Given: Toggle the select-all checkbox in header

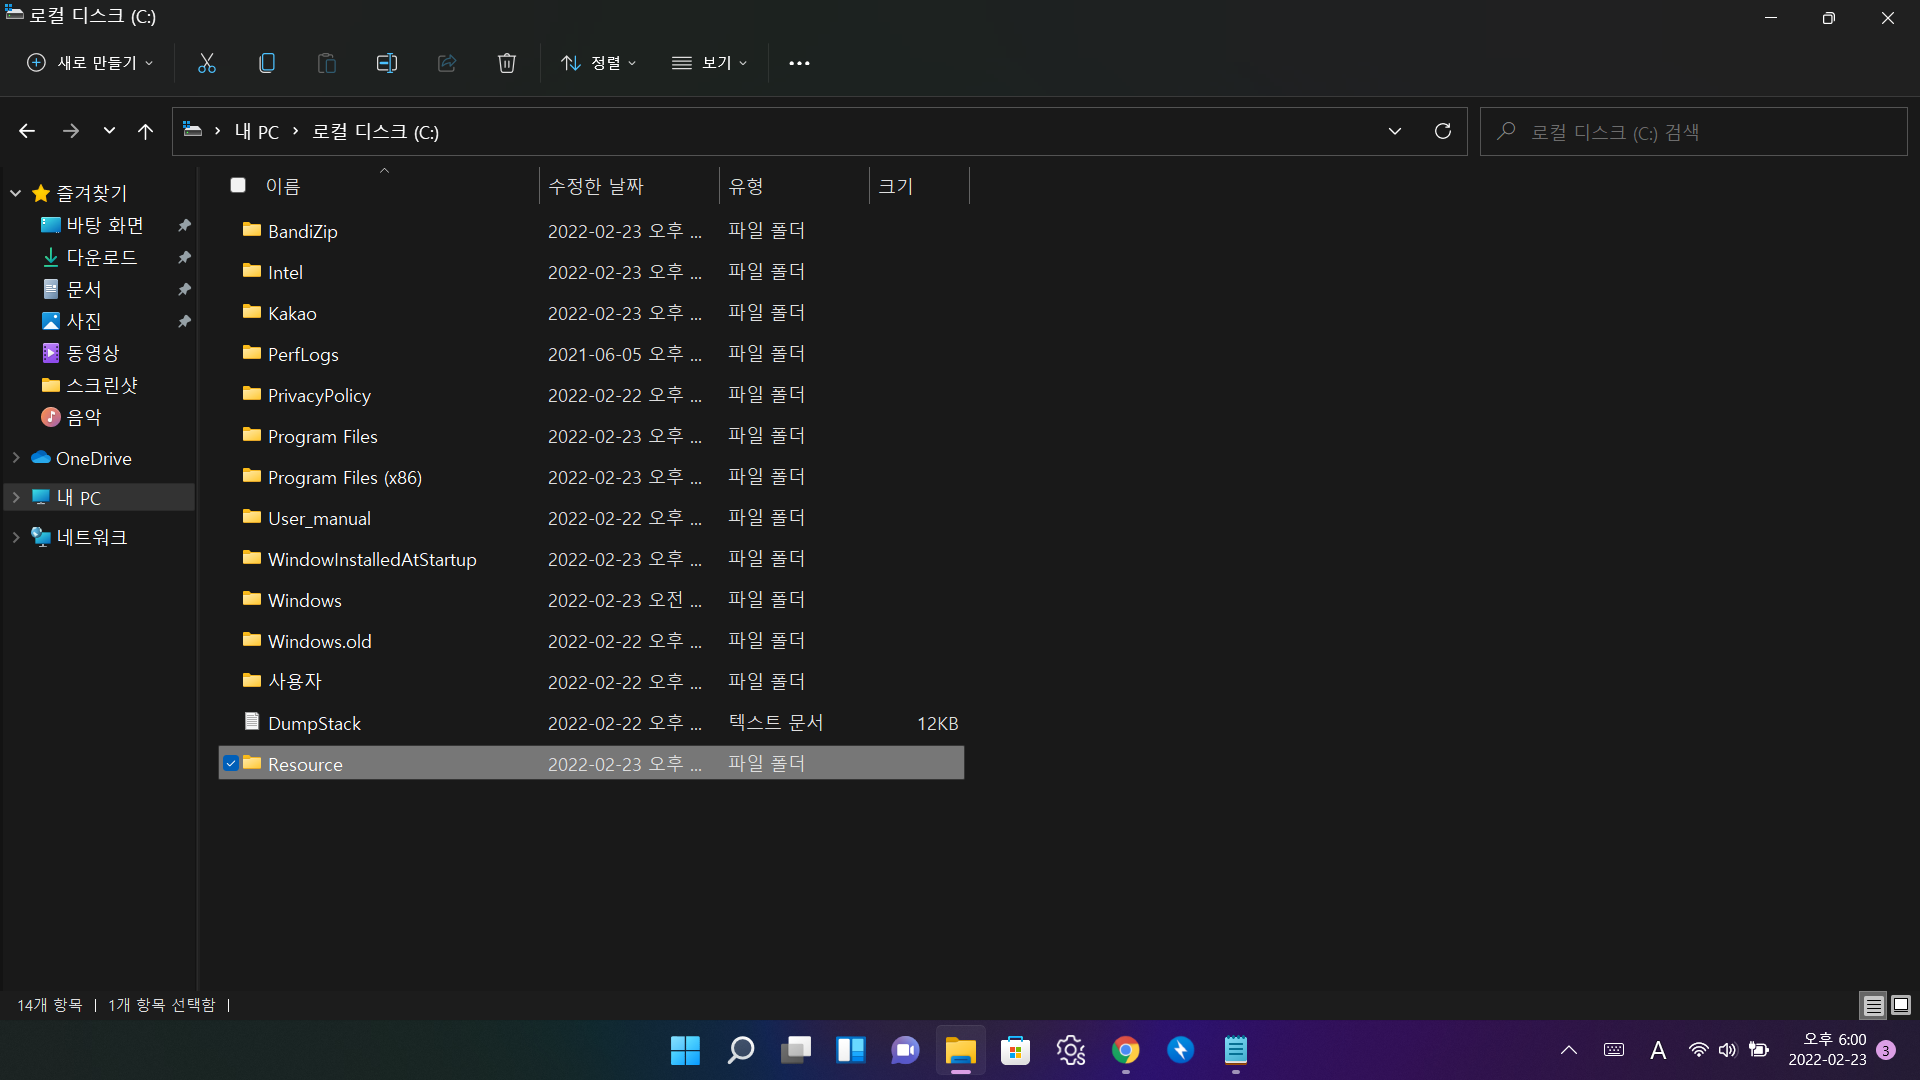Looking at the screenshot, I should coord(238,185).
